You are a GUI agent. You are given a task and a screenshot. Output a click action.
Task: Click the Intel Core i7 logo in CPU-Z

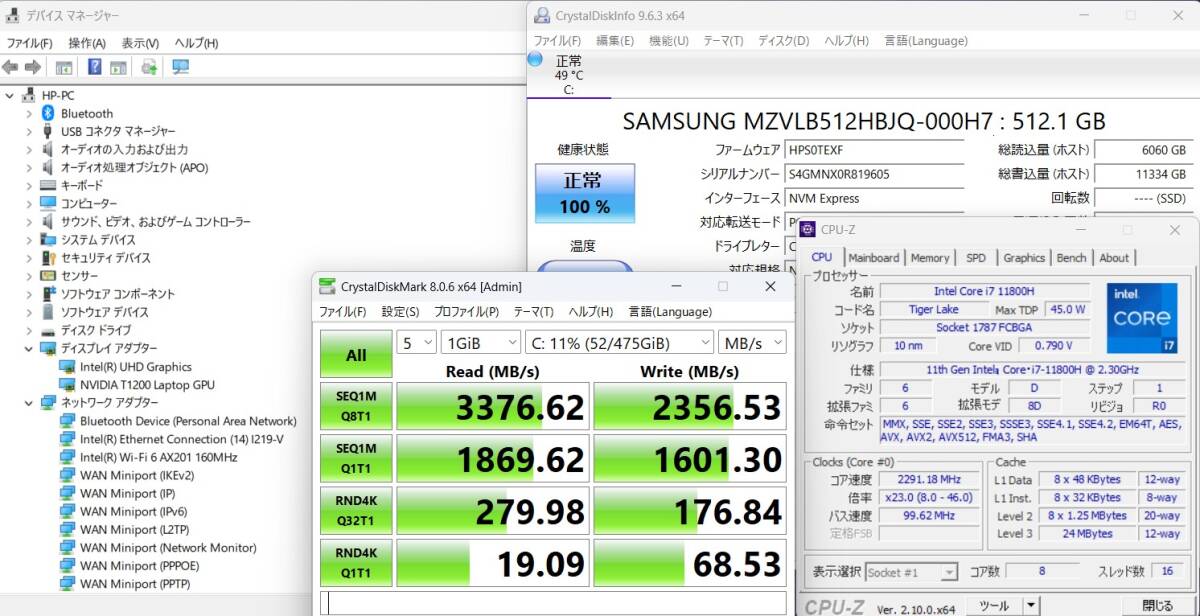coord(1141,317)
